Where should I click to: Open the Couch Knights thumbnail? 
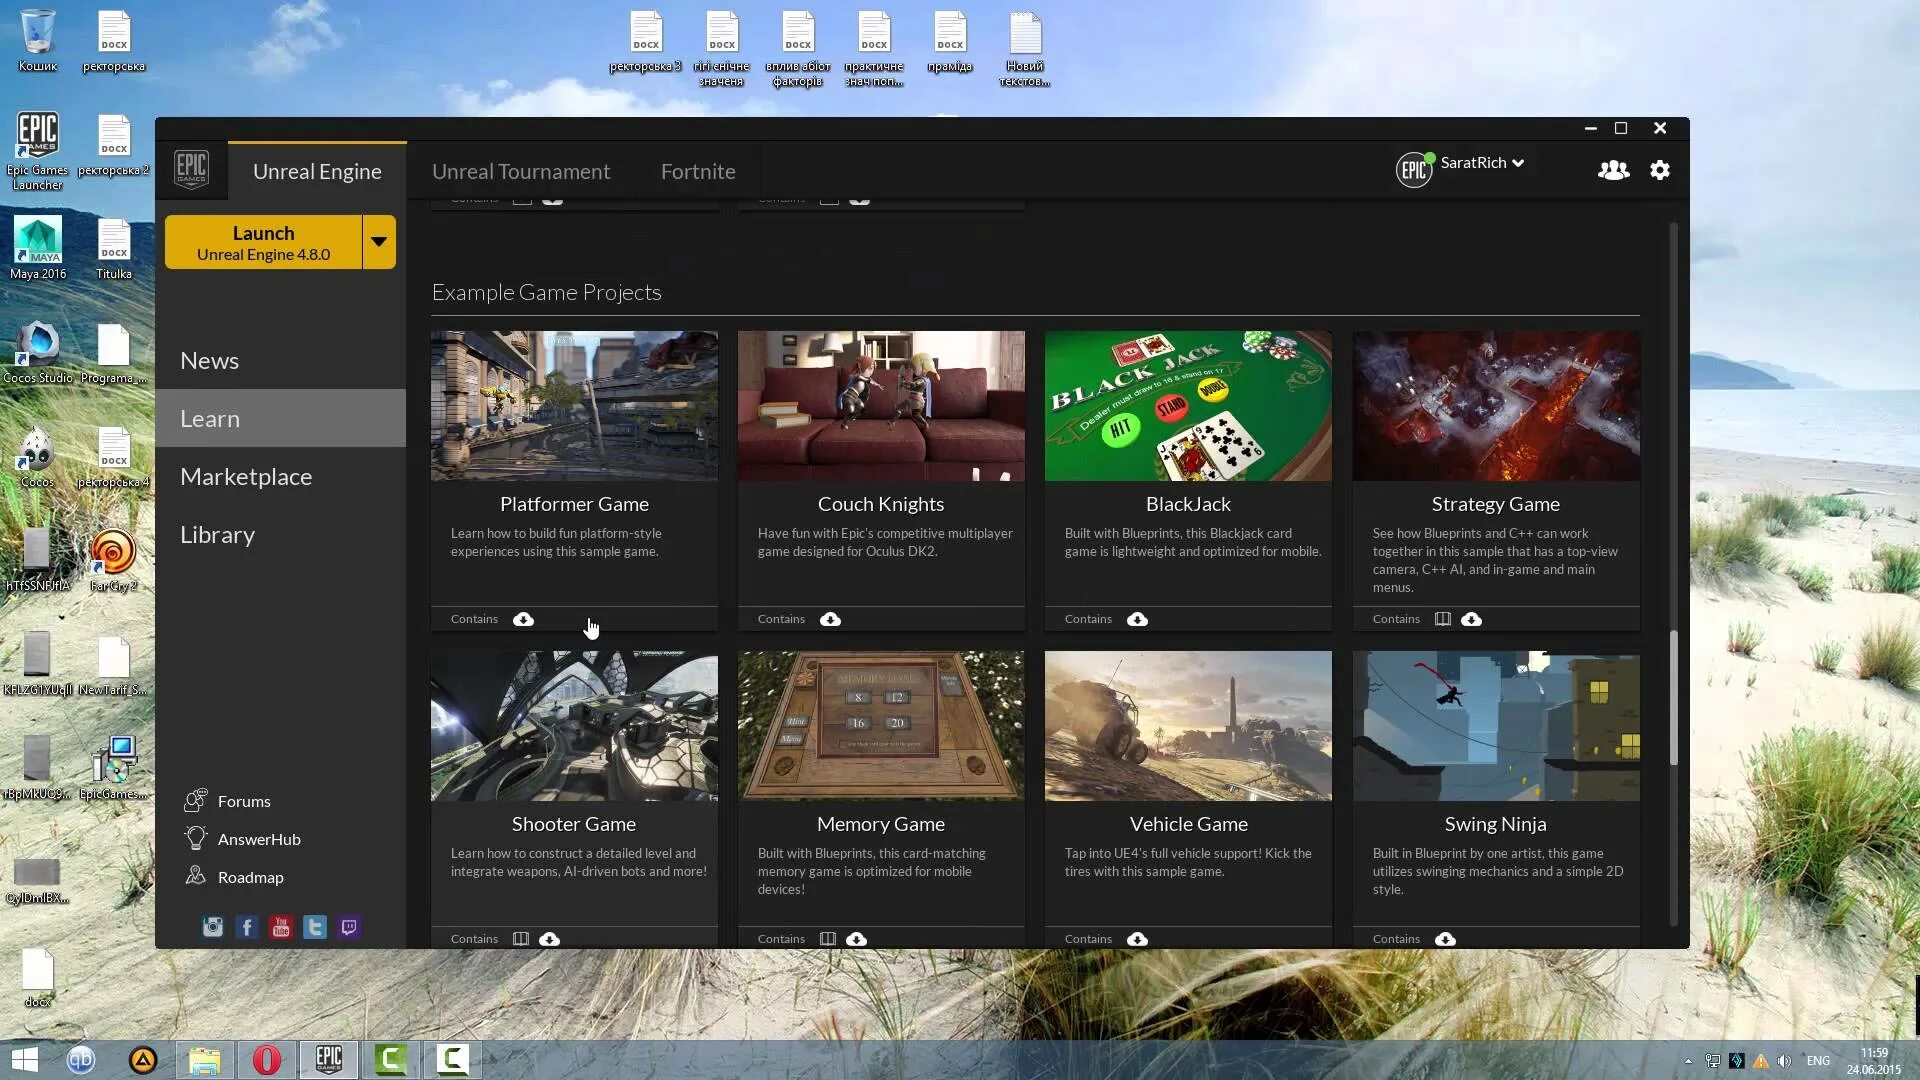point(881,406)
